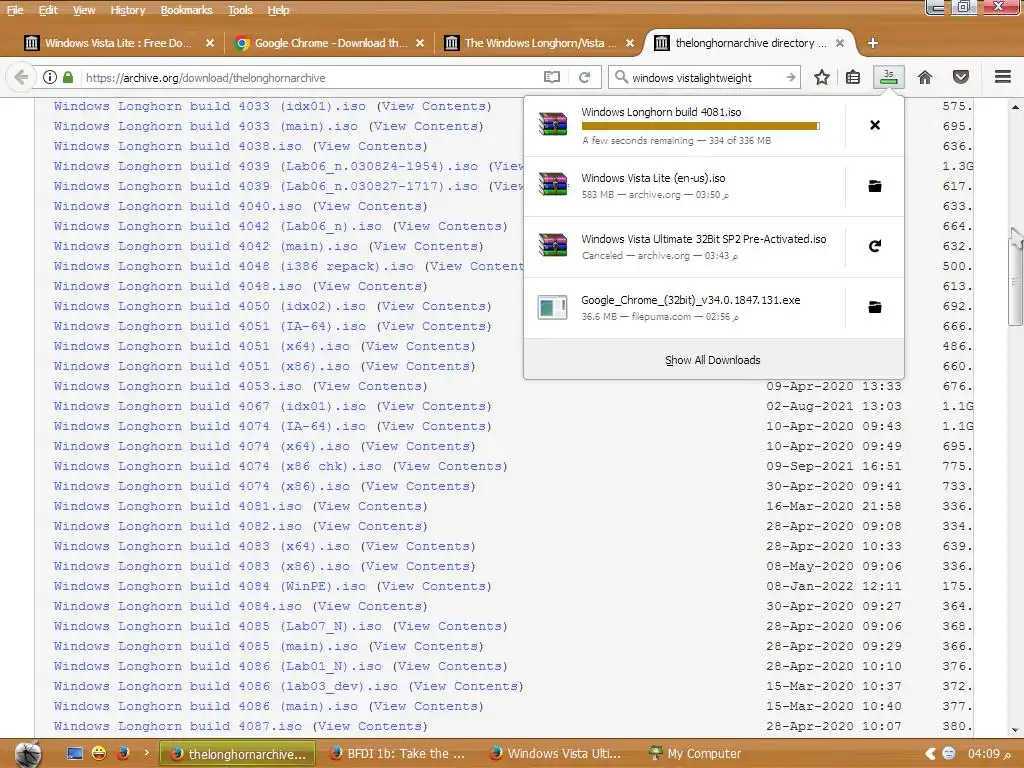This screenshot has height=768, width=1024.
Task: Go to Firefox home page
Action: 924,77
